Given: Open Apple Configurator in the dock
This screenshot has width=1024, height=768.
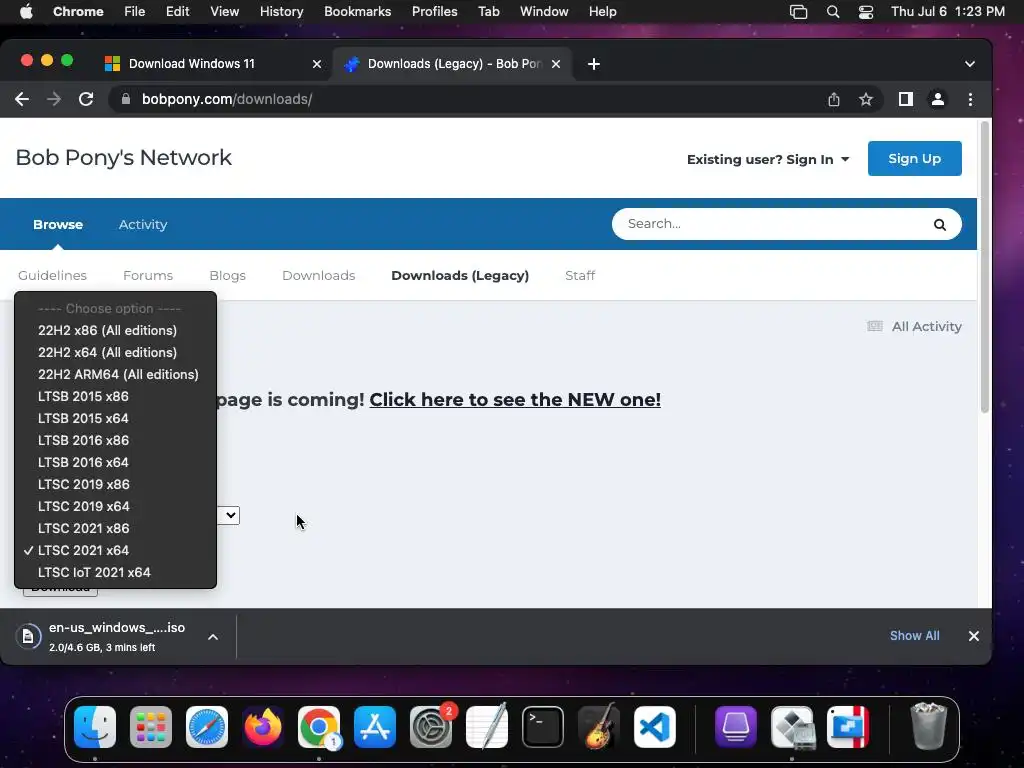Looking at the screenshot, I should tap(736, 727).
